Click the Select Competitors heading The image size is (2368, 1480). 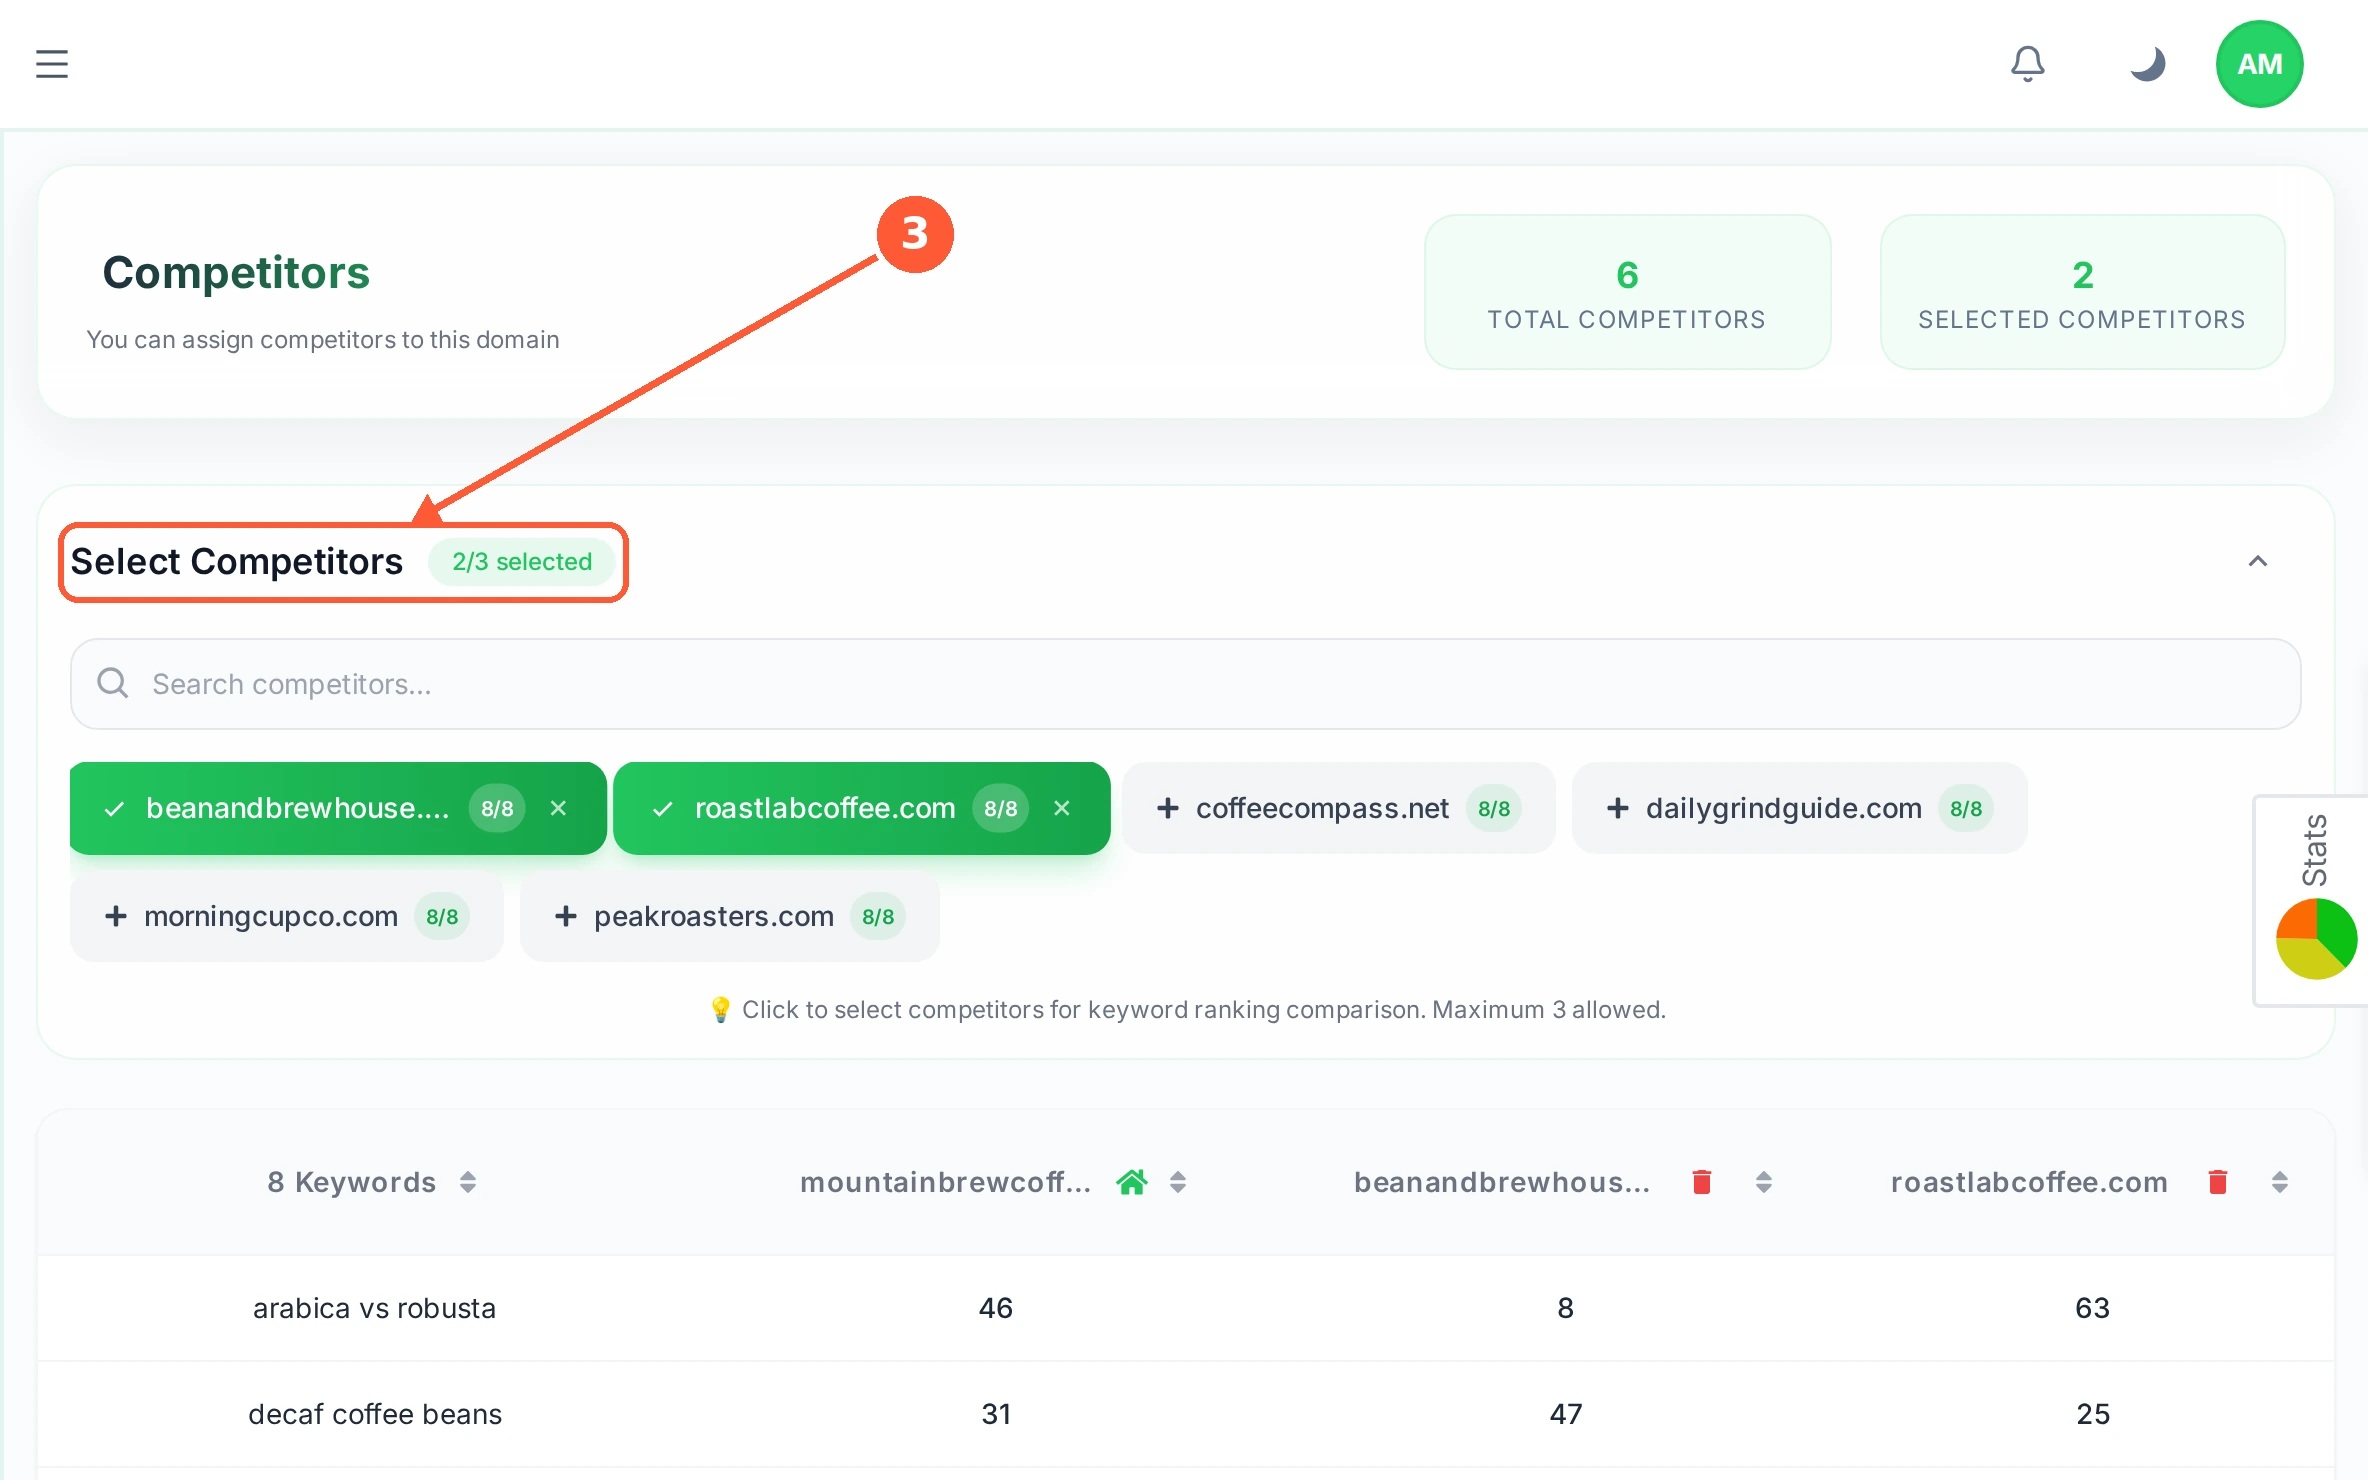click(236, 562)
